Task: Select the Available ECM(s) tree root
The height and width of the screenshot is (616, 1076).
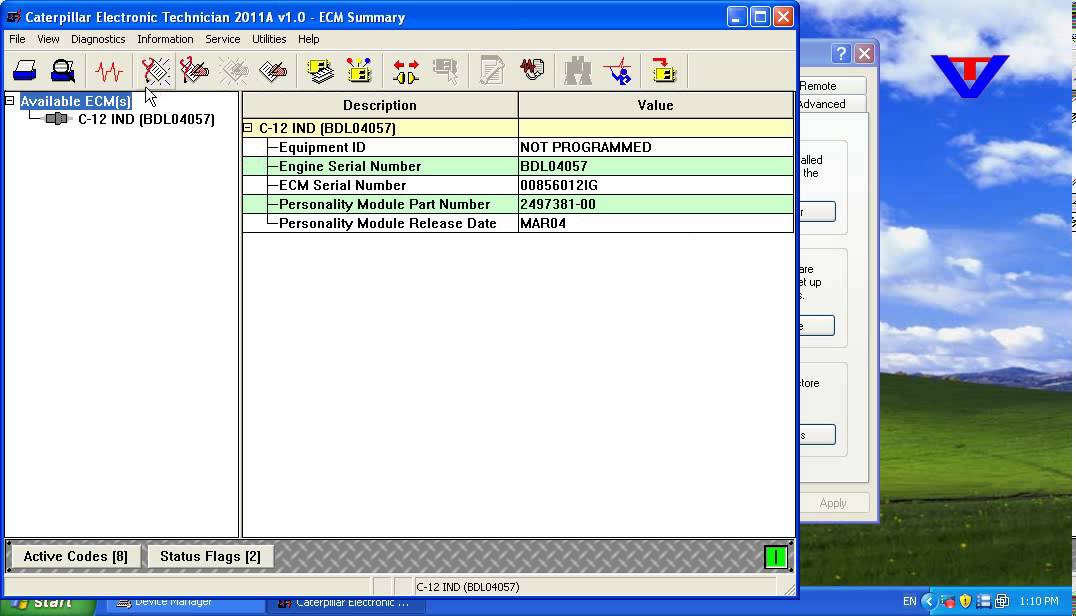Action: pos(75,102)
